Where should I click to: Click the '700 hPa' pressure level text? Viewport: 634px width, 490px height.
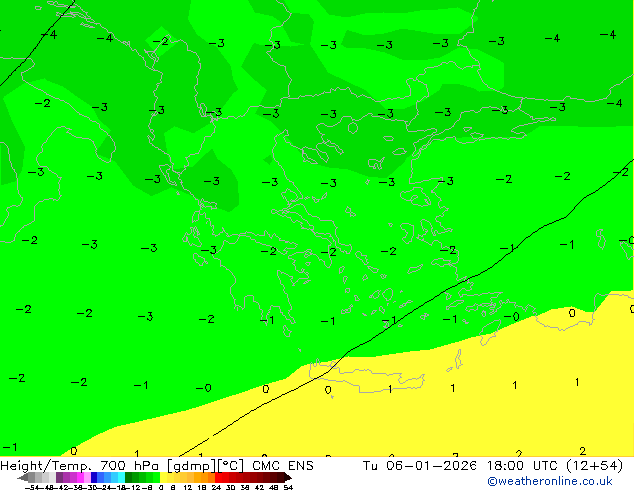coord(130,466)
